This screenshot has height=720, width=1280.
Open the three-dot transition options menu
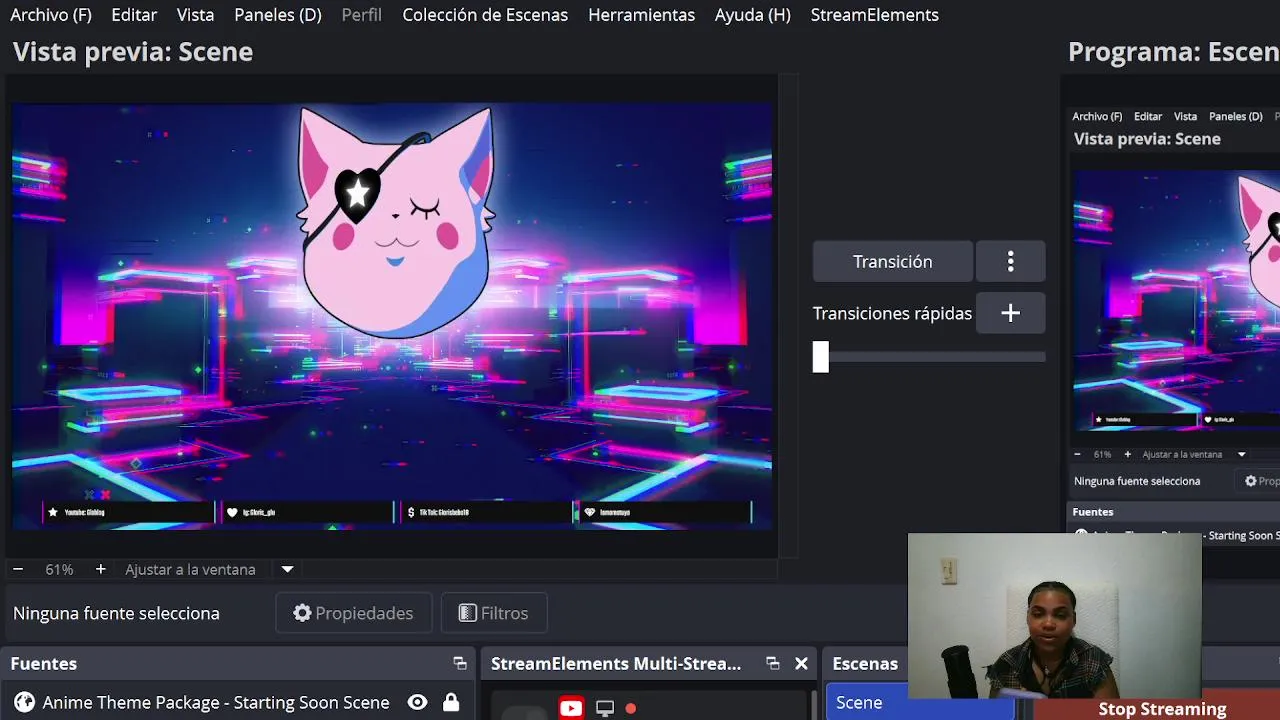click(x=1010, y=262)
